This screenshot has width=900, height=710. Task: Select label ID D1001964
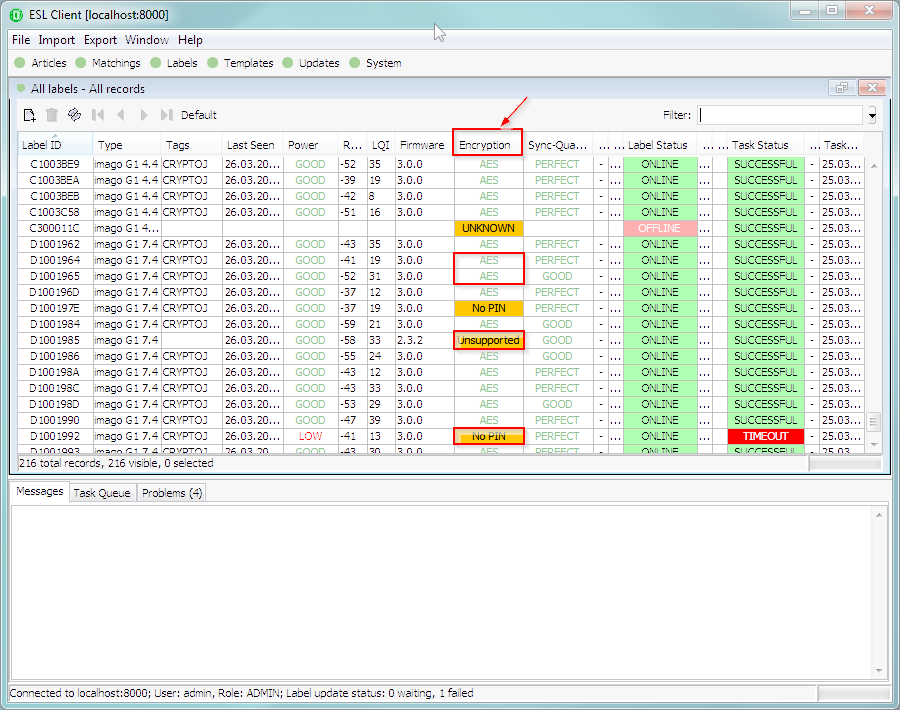point(55,260)
